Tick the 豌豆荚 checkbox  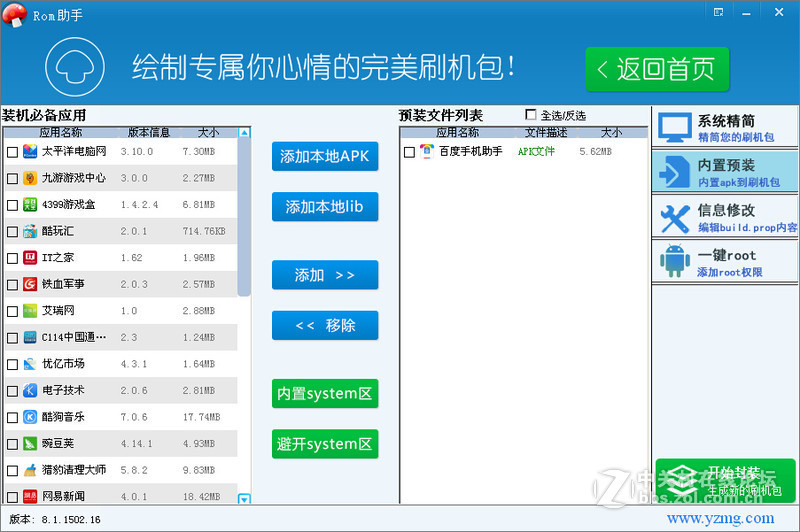click(12, 444)
